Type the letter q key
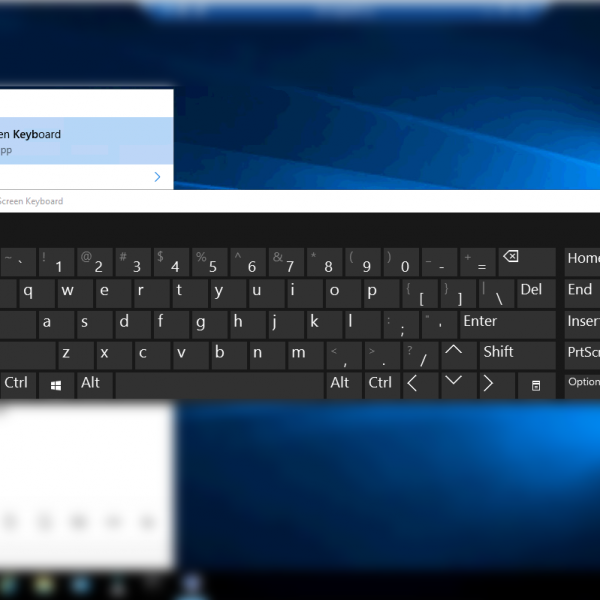 30,292
